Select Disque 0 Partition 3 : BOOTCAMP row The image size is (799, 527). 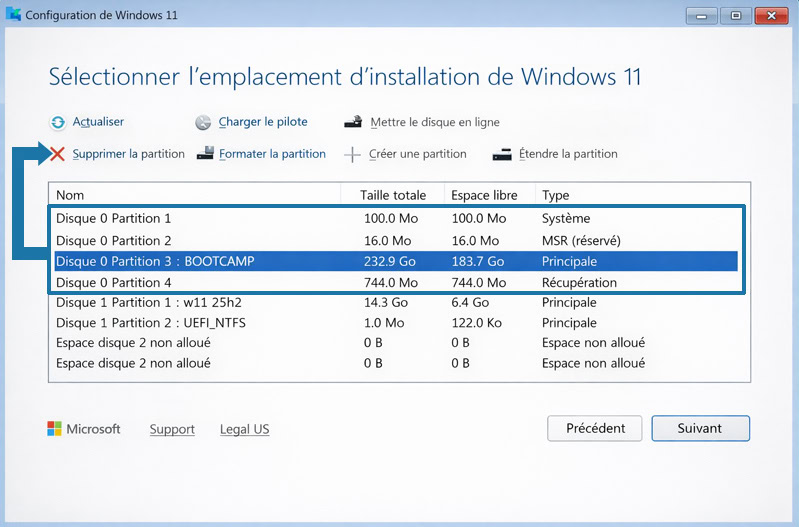click(x=396, y=261)
